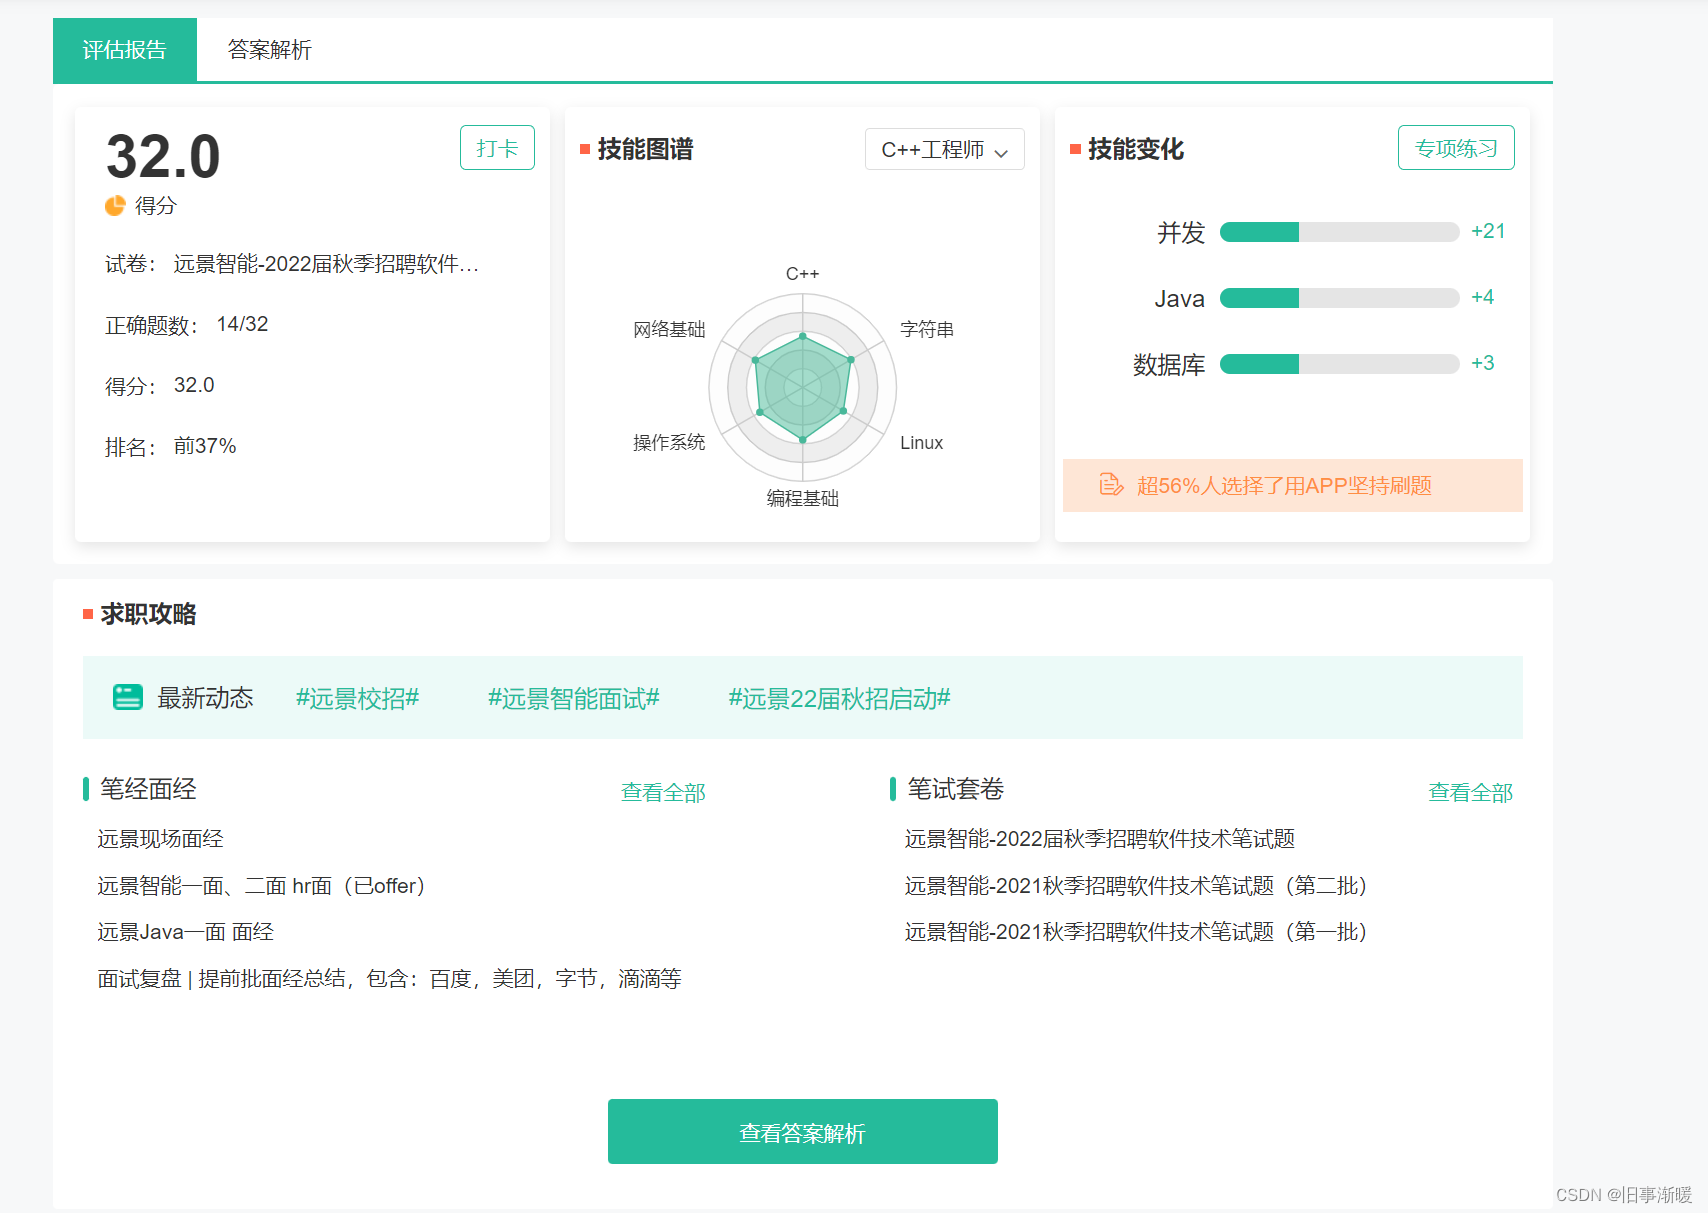Click the +21 并发 change value
This screenshot has height=1213, width=1708.
tap(1488, 231)
